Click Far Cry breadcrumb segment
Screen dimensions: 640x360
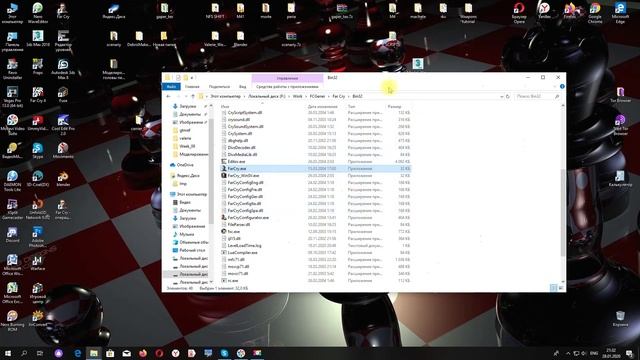point(338,96)
